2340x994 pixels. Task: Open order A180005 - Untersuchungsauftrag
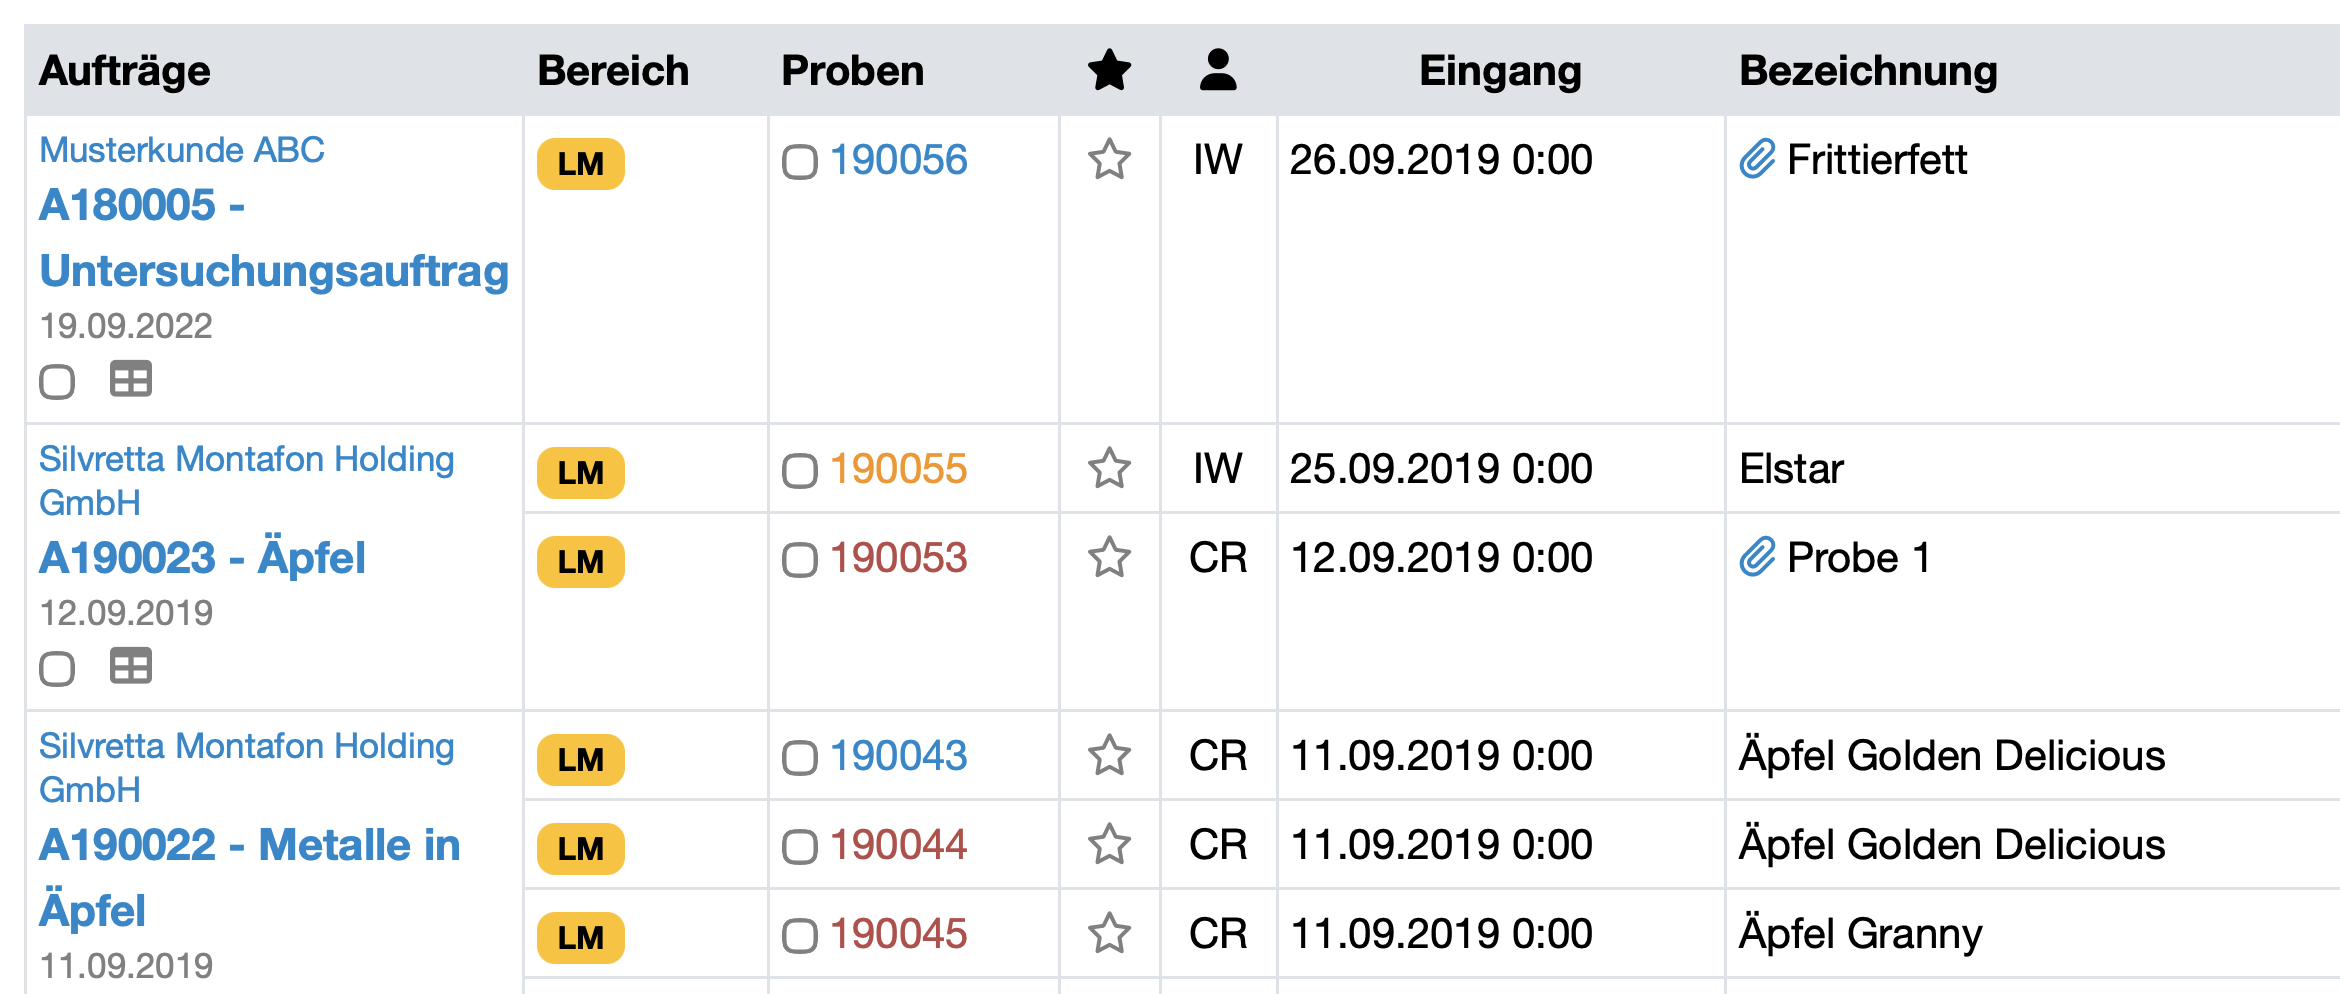coord(273,238)
